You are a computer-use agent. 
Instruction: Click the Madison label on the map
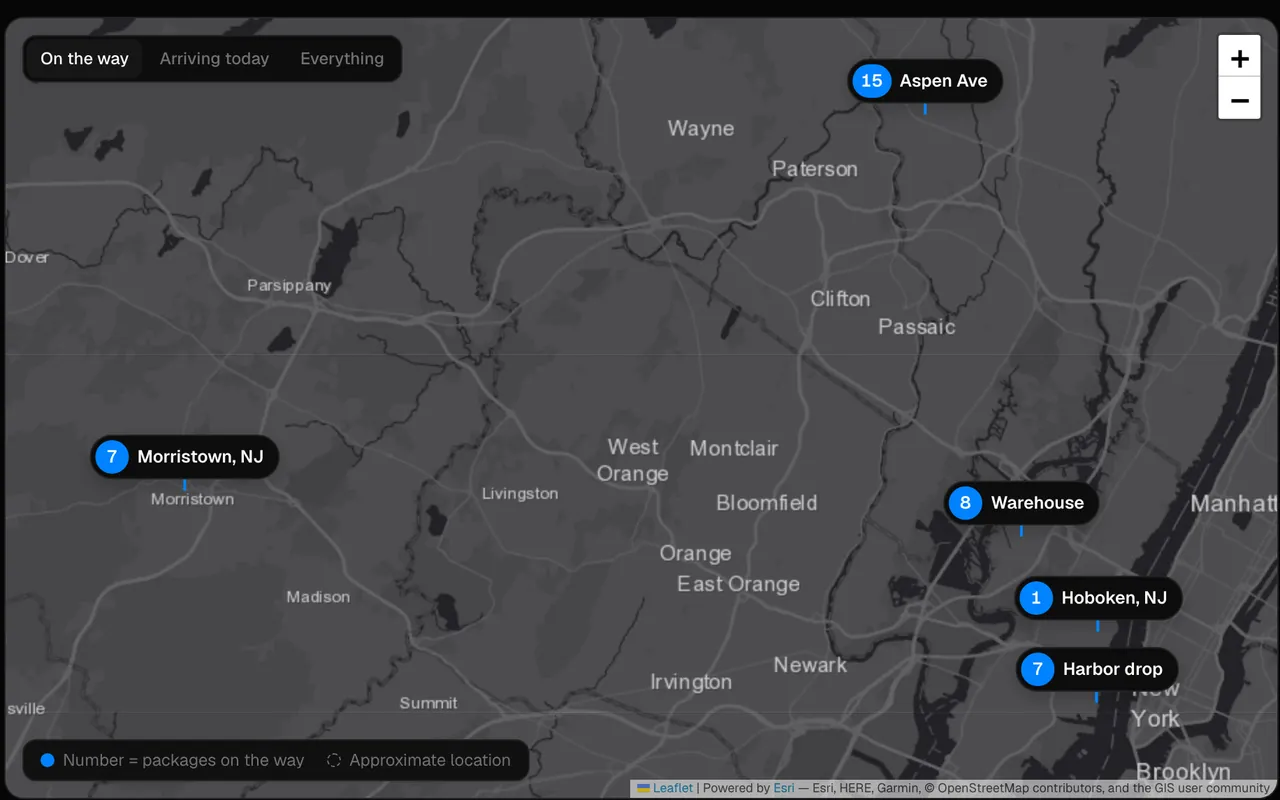click(318, 597)
